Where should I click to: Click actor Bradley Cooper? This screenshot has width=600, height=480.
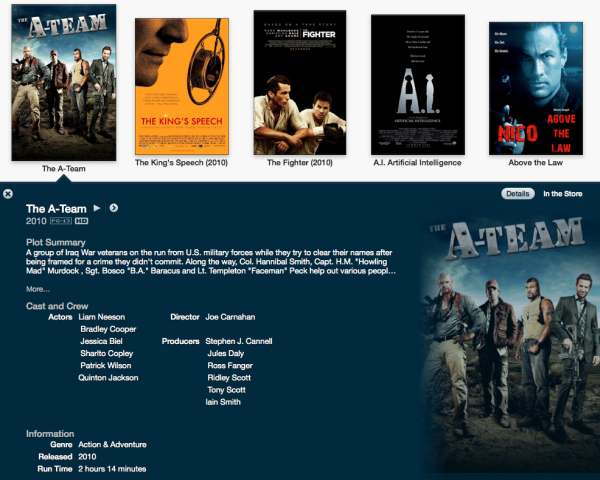[x=108, y=329]
